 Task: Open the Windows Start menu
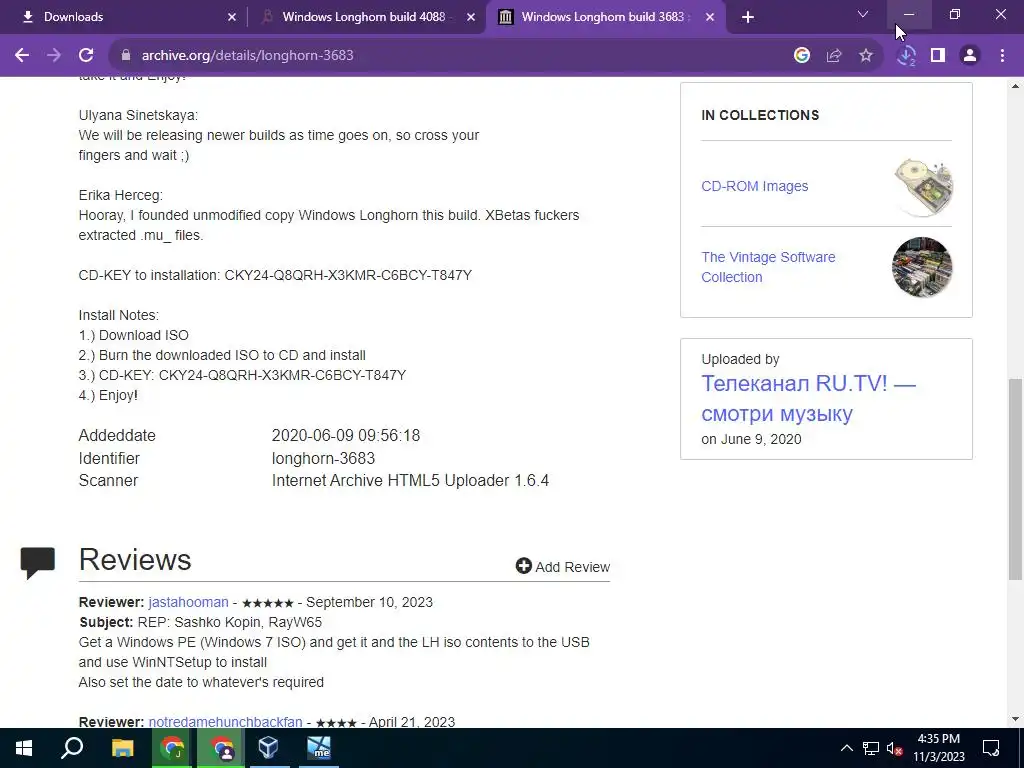tap(24, 748)
